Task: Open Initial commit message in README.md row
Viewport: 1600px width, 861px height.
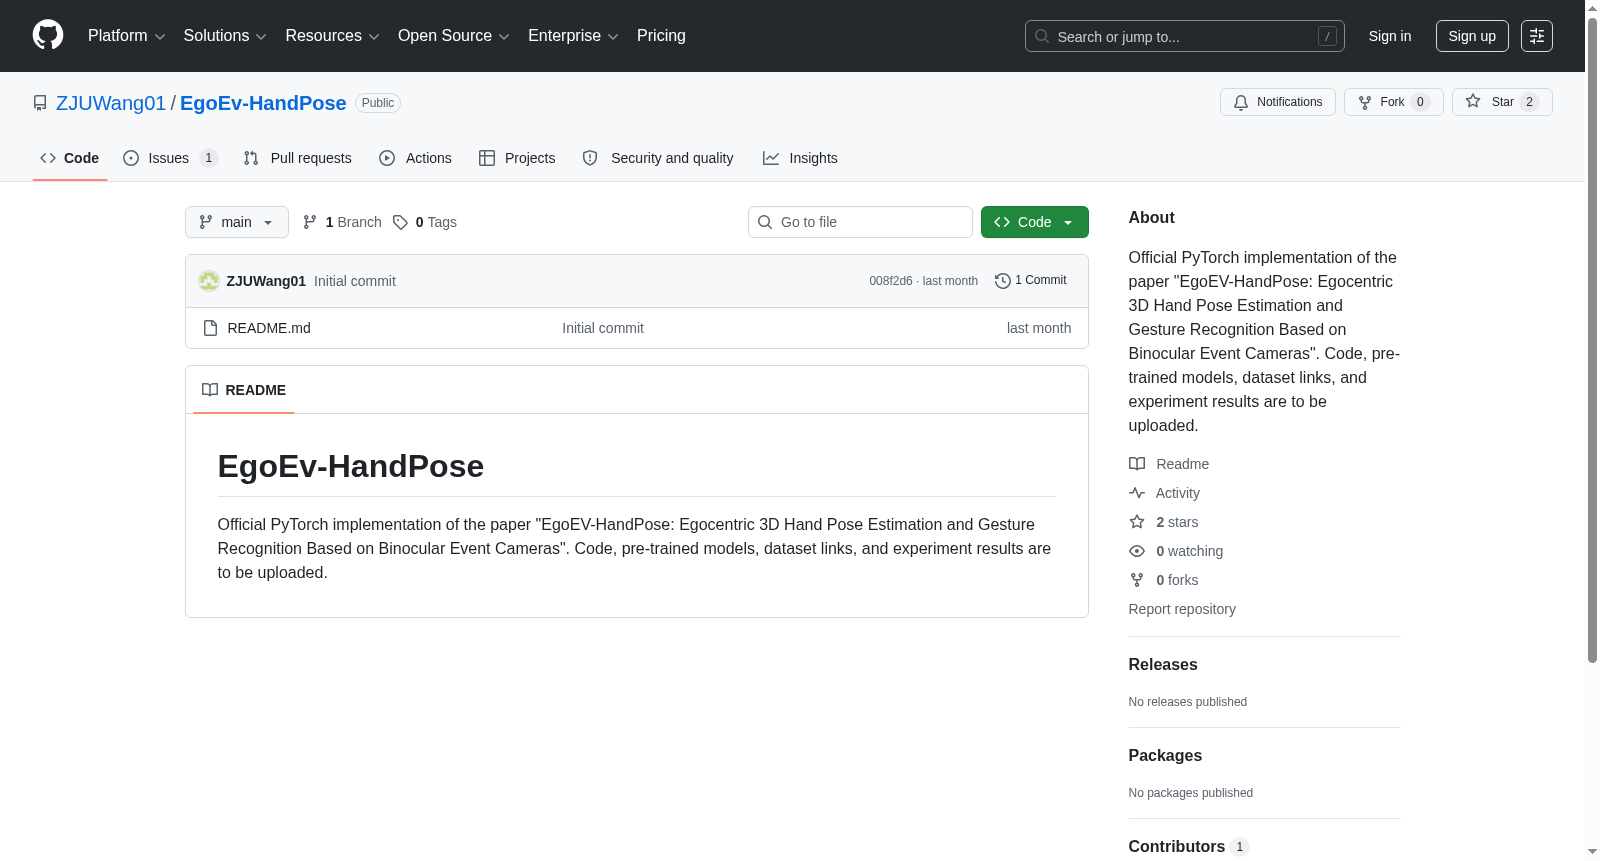Action: coord(603,328)
